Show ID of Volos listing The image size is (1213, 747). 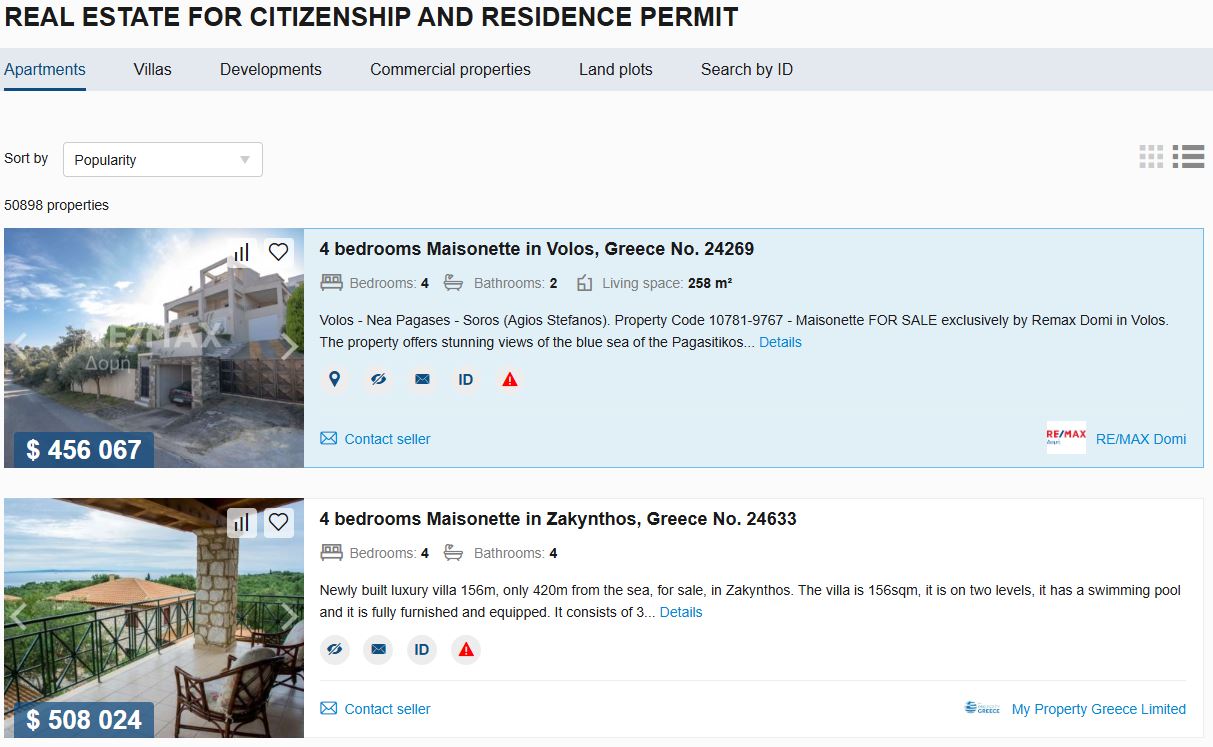click(466, 380)
